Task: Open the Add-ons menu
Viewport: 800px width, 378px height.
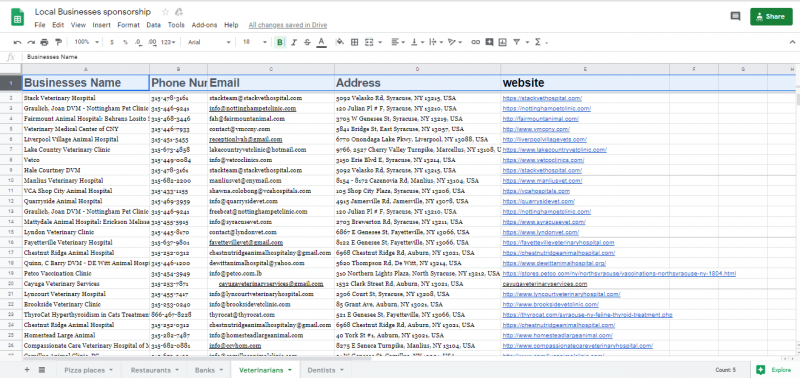Action: point(204,25)
